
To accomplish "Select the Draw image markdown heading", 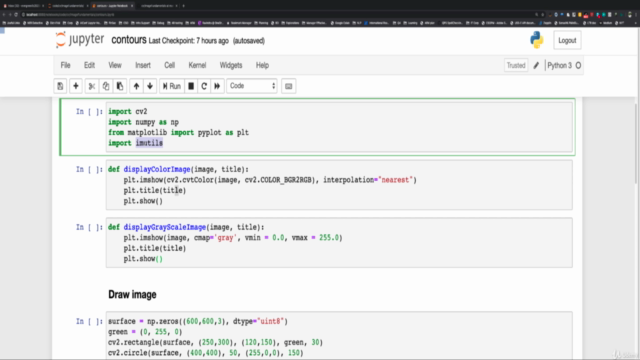I will [132, 294].
